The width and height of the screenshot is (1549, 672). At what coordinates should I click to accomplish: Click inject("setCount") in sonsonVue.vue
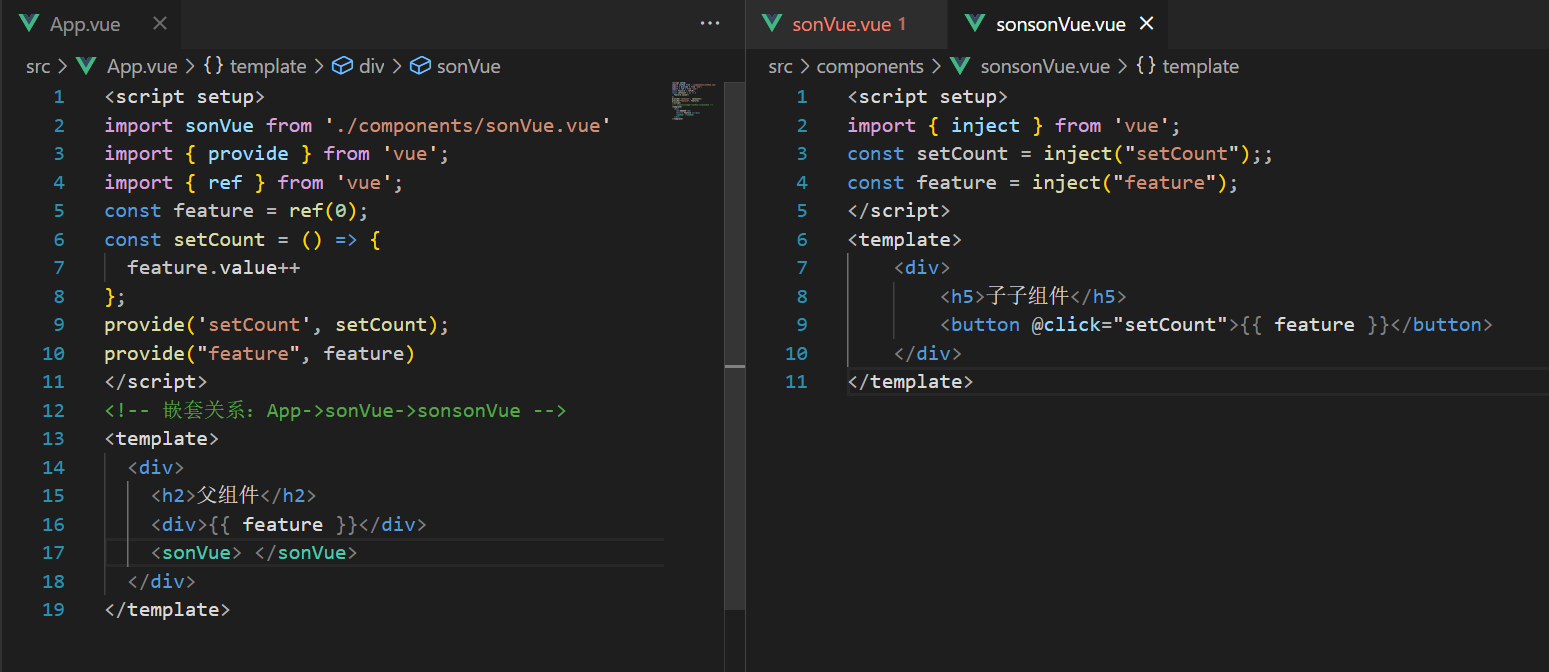point(1147,154)
